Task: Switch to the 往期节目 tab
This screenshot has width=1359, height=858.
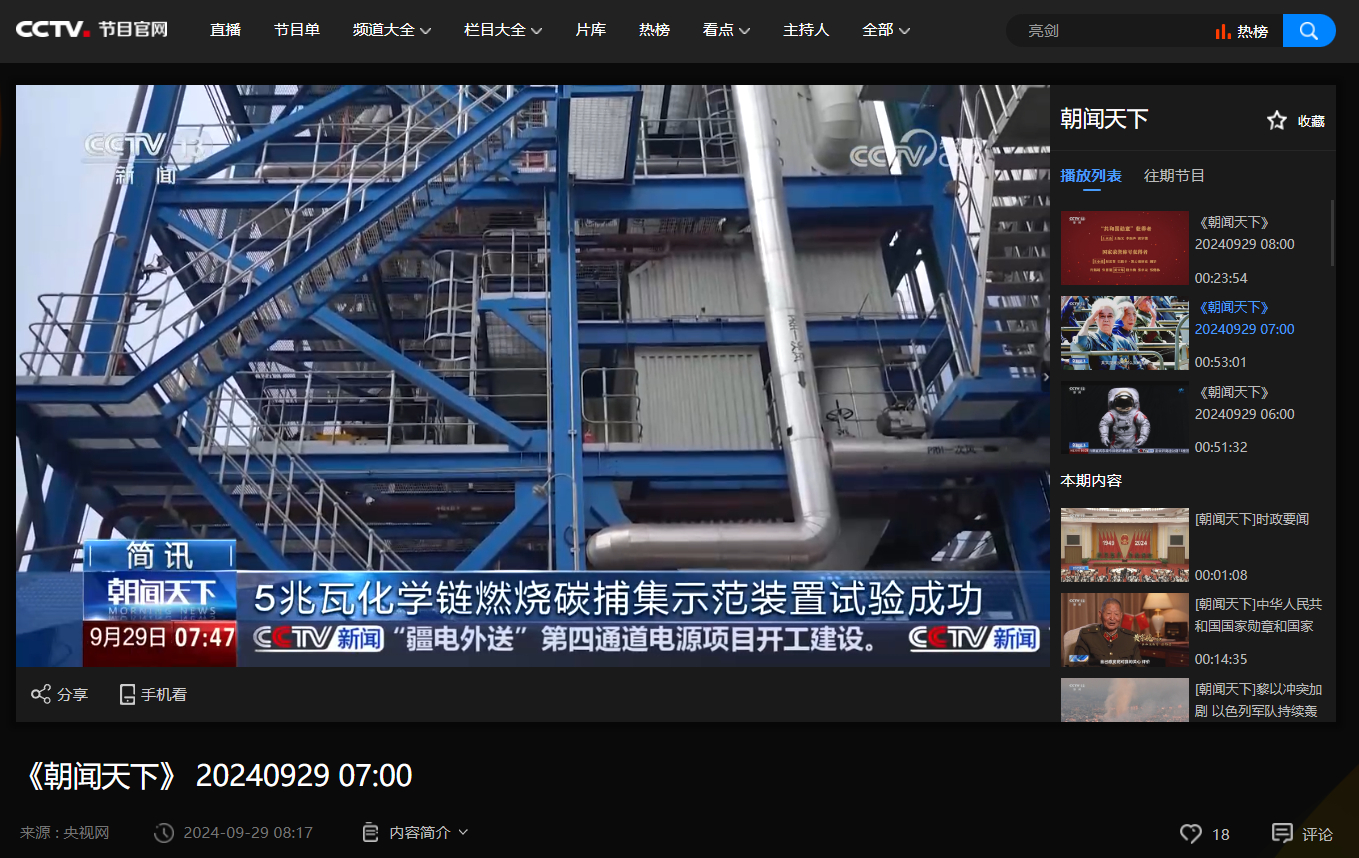Action: click(x=1174, y=176)
